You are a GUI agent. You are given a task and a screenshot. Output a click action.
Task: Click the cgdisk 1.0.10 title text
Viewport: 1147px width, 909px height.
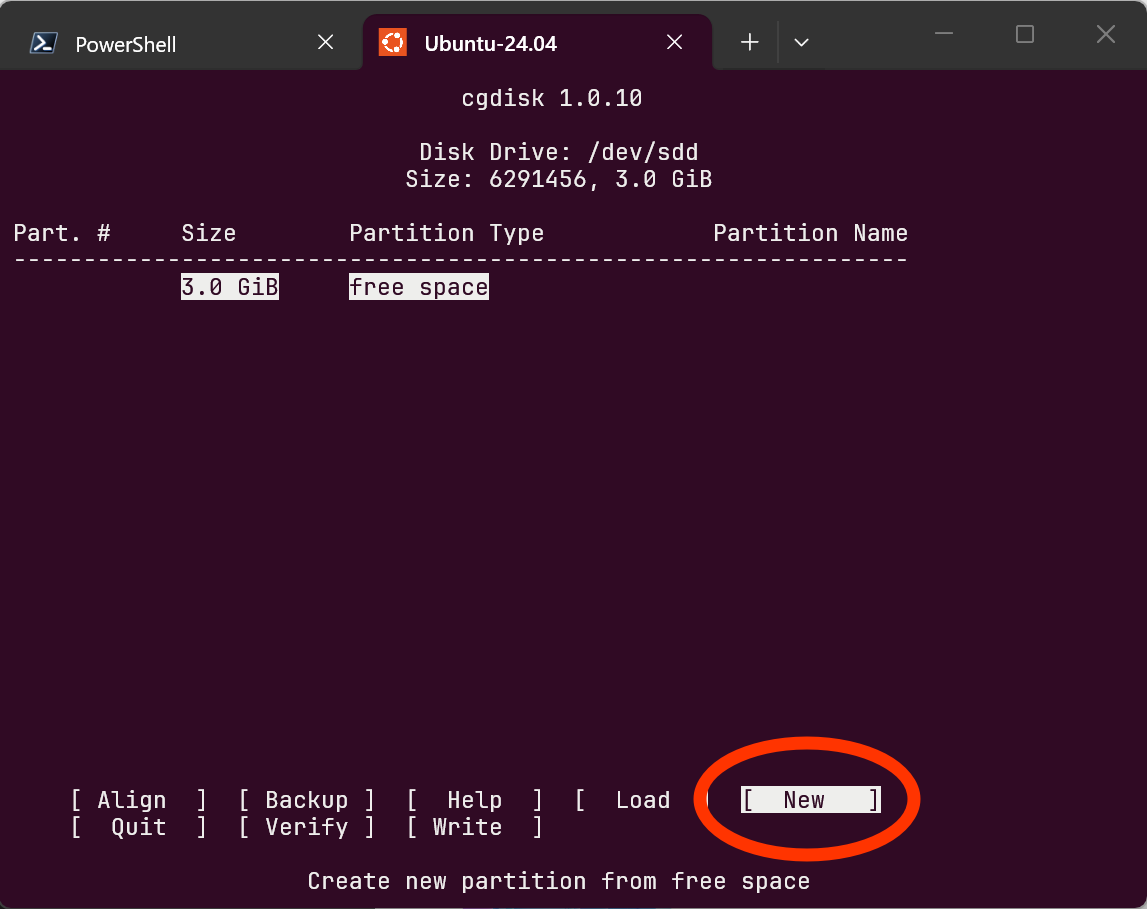(x=552, y=98)
